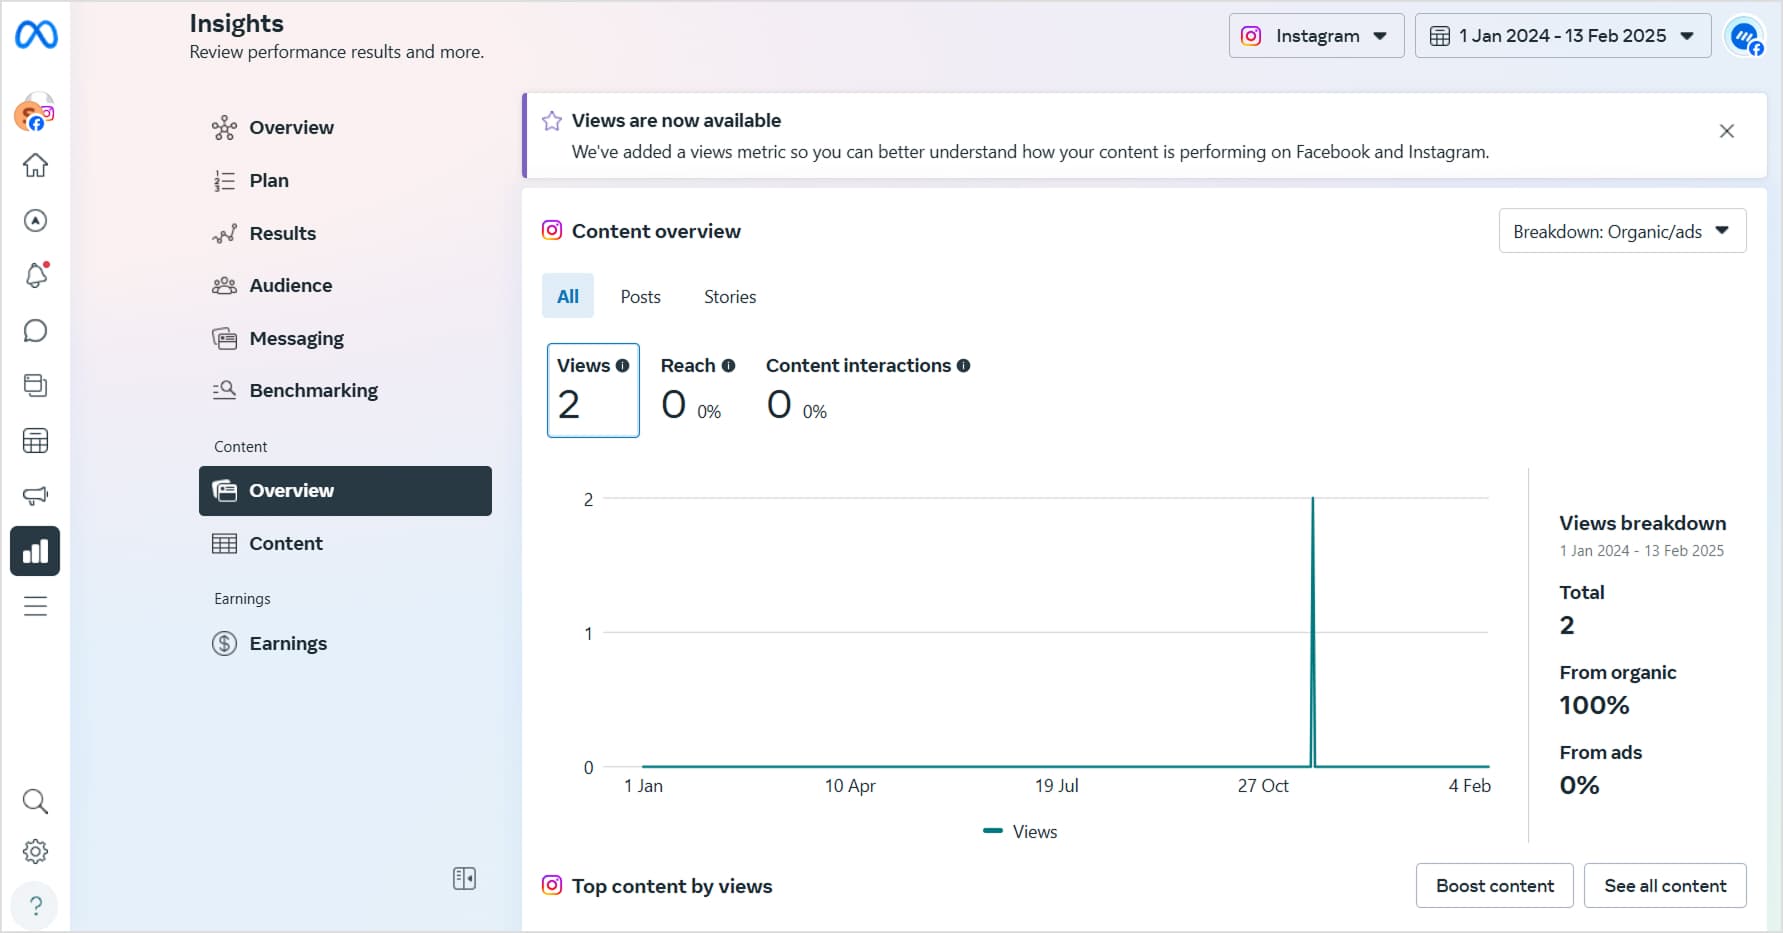This screenshot has width=1783, height=933.
Task: Open Inbox chat bubble icon
Action: point(35,330)
